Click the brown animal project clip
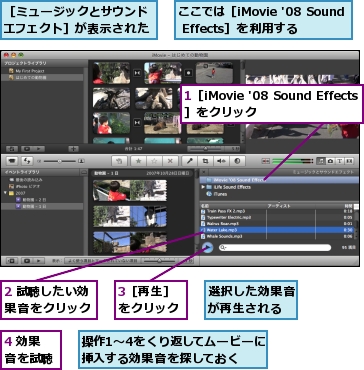Screen dimensions: 364x370 [x=162, y=123]
